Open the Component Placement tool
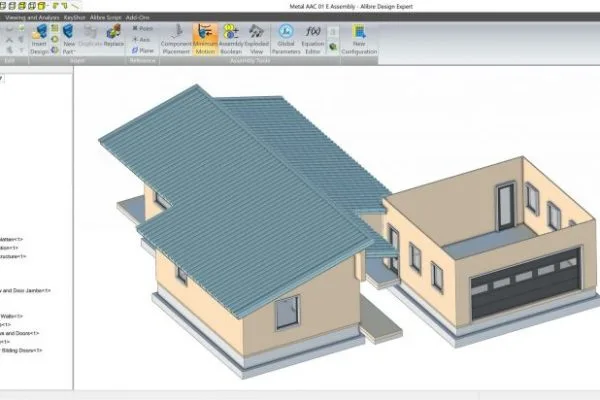Image resolution: width=600 pixels, height=400 pixels. point(176,39)
